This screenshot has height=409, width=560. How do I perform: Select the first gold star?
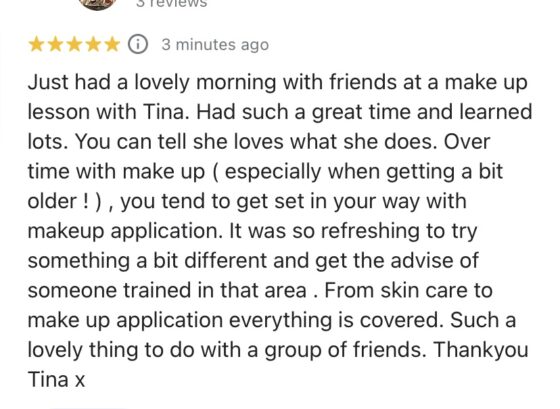(36, 45)
